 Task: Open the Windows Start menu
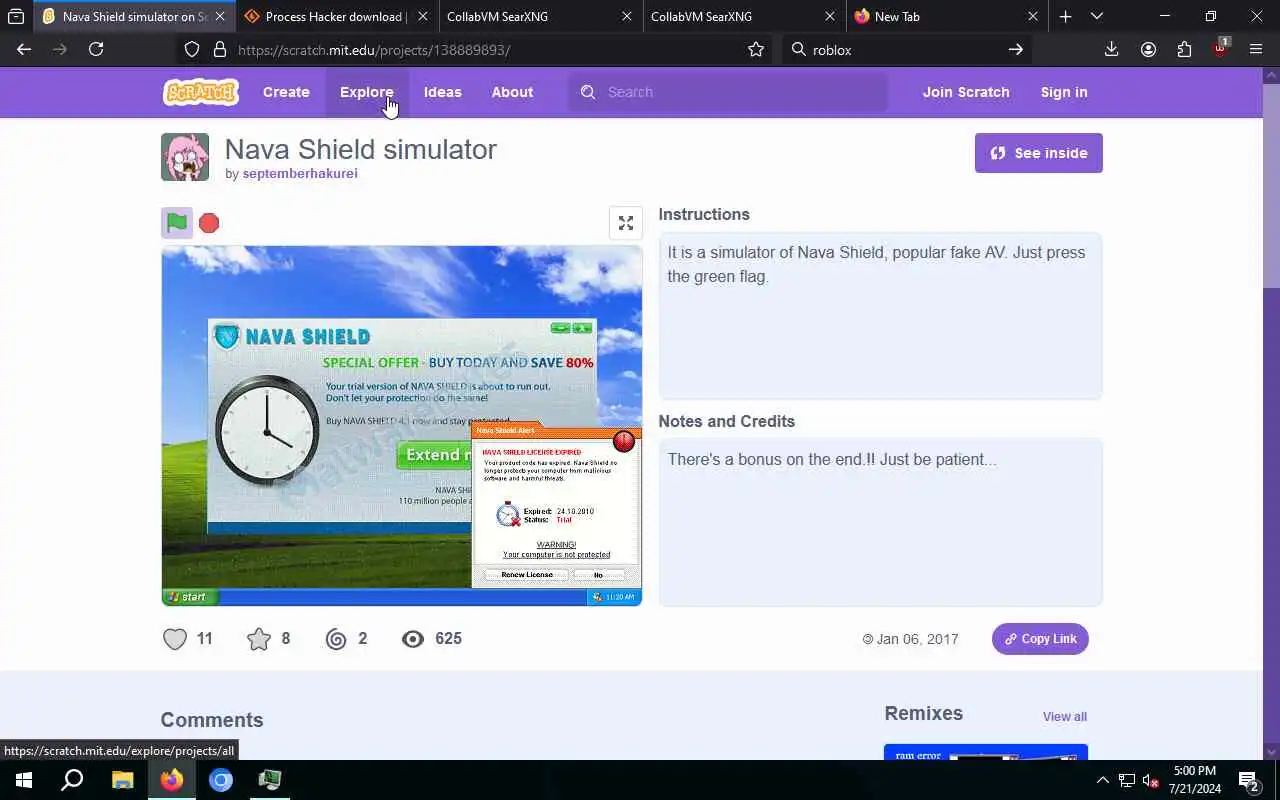click(x=24, y=780)
